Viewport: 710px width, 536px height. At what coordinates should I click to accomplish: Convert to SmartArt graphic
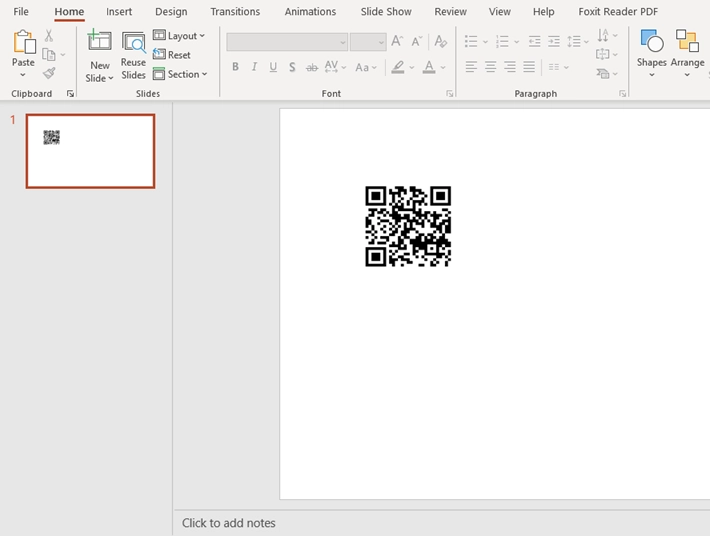607,73
